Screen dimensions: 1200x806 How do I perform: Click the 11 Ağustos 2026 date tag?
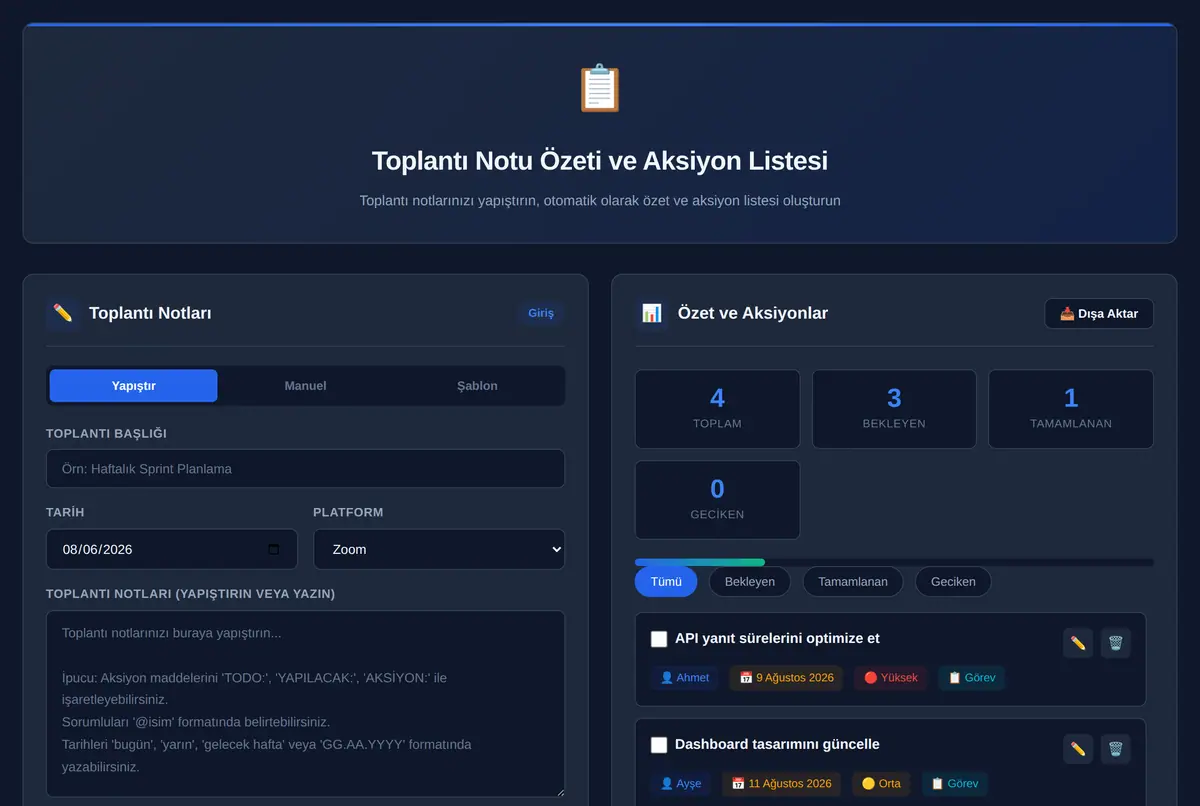click(782, 784)
